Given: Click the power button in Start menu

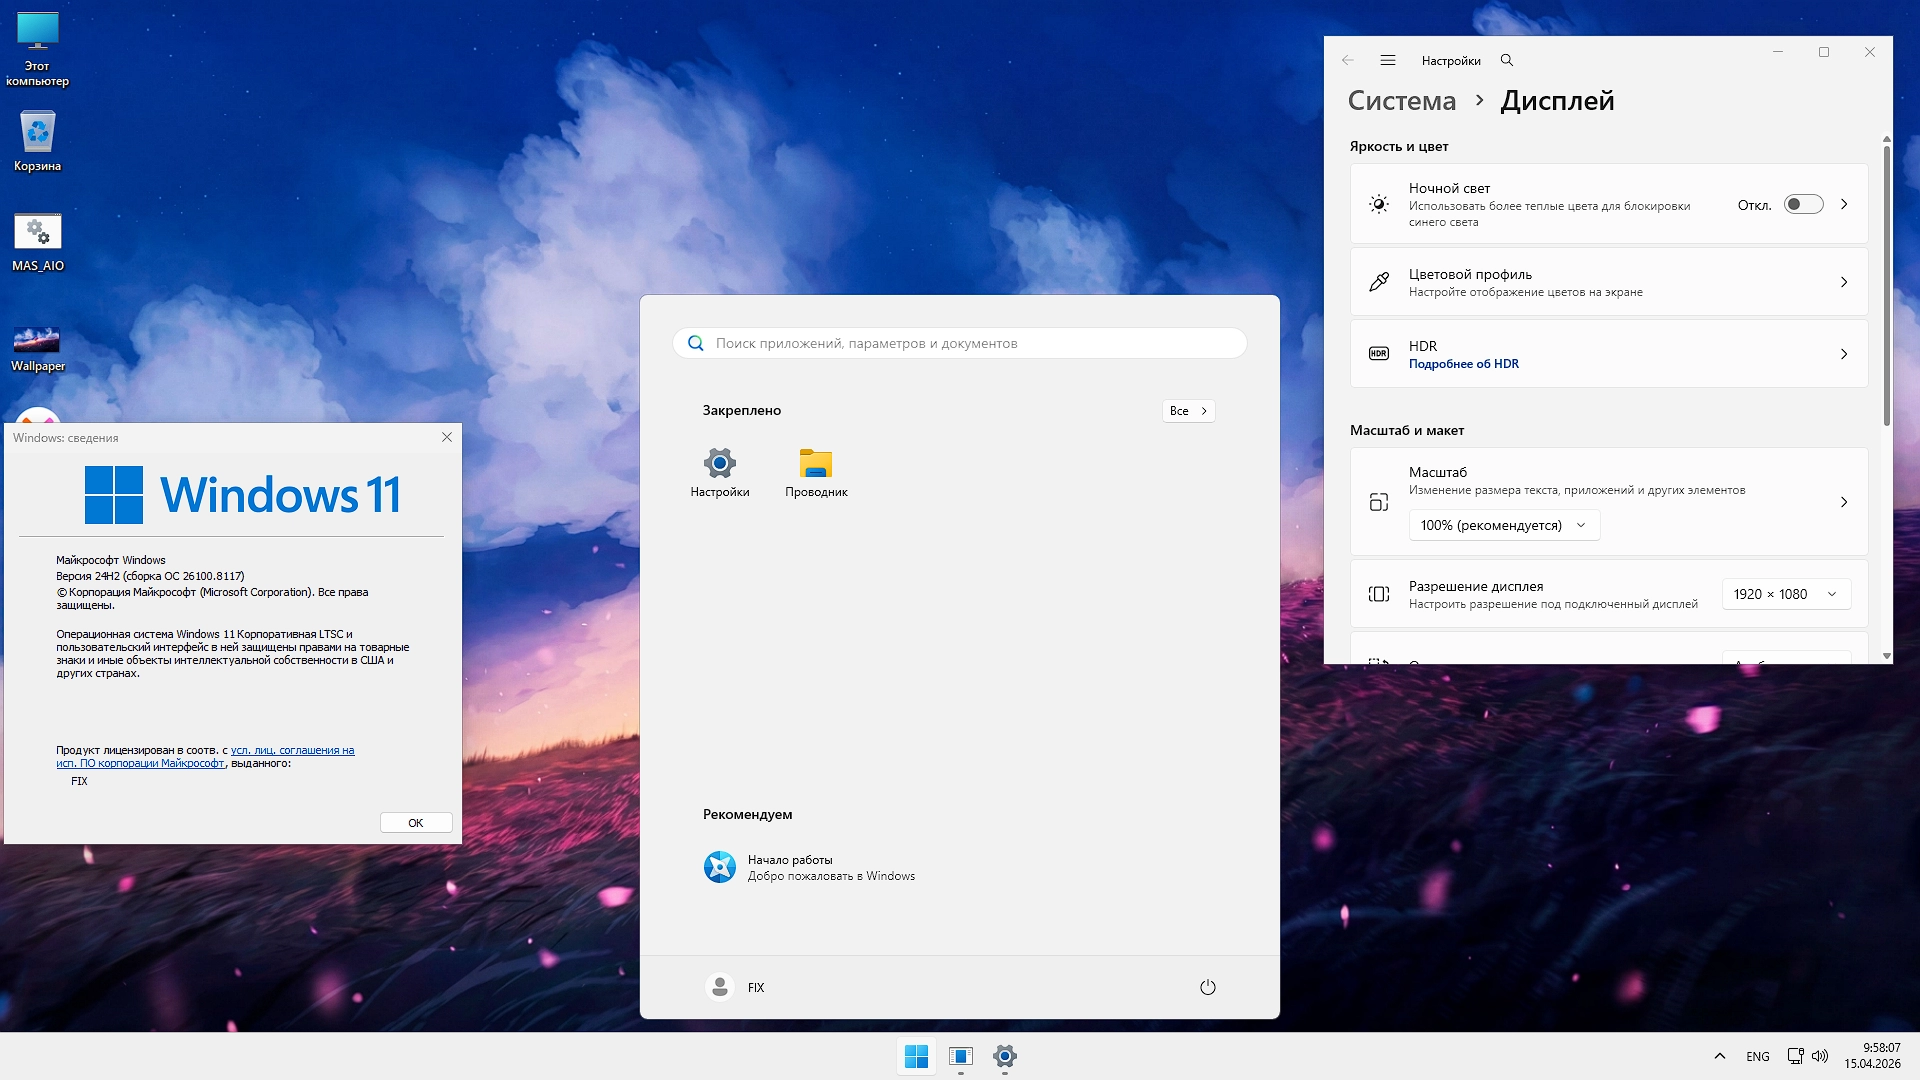Looking at the screenshot, I should (1207, 987).
